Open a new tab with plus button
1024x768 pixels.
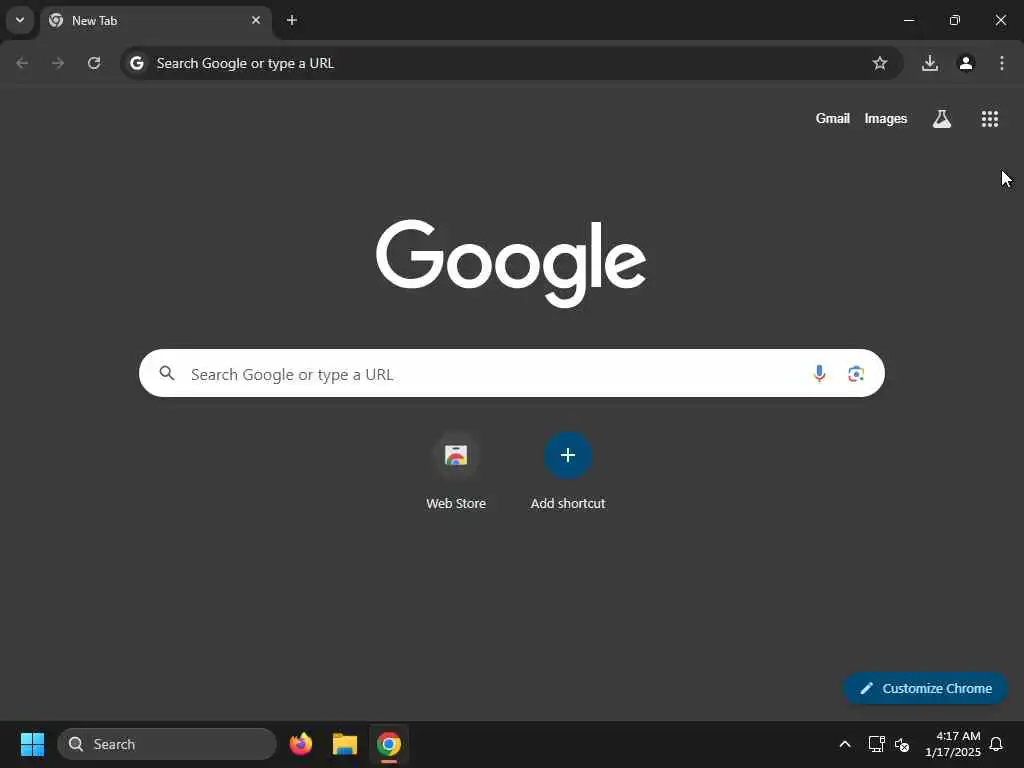pyautogui.click(x=292, y=20)
